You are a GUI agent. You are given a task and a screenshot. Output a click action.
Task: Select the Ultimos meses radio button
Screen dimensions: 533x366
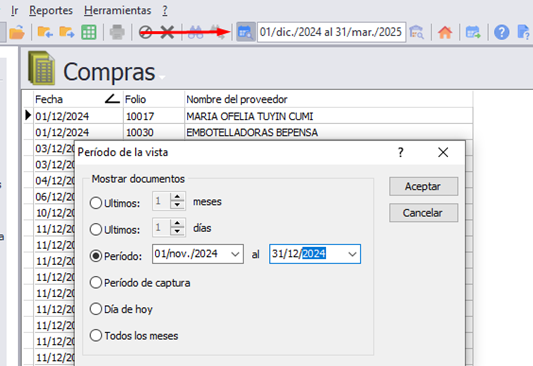pos(96,203)
